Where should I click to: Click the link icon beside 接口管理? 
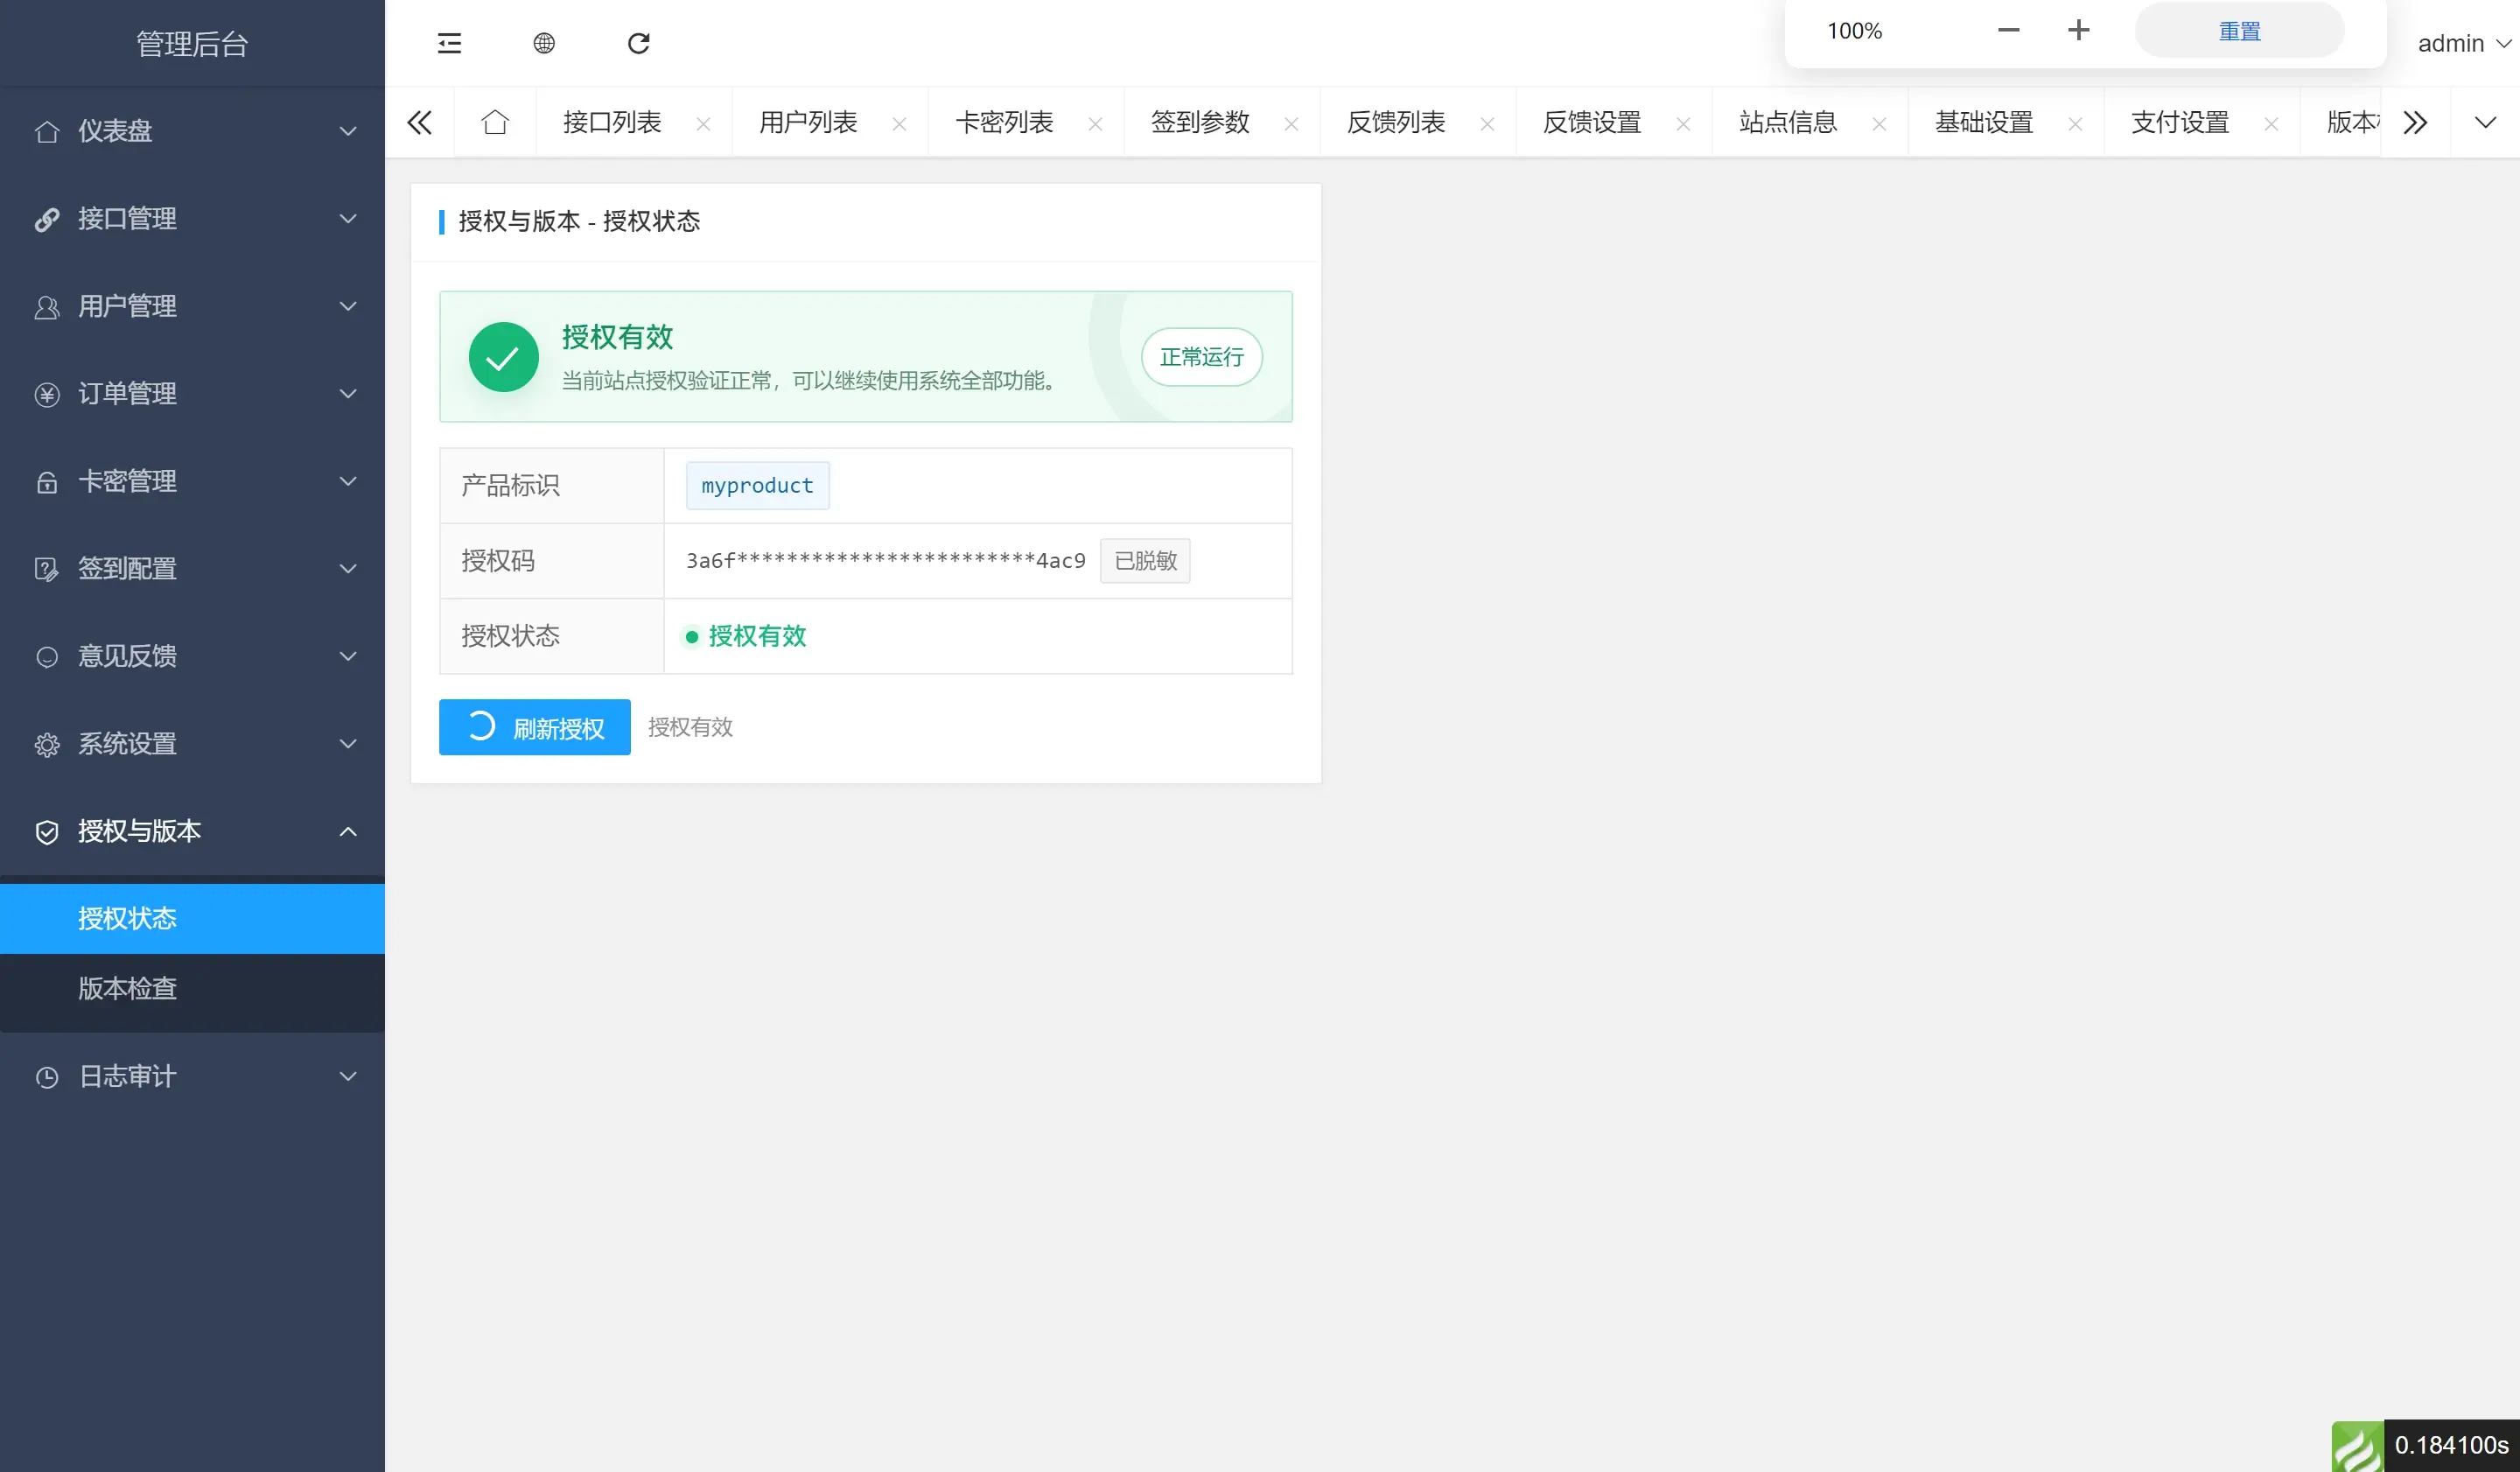[46, 219]
